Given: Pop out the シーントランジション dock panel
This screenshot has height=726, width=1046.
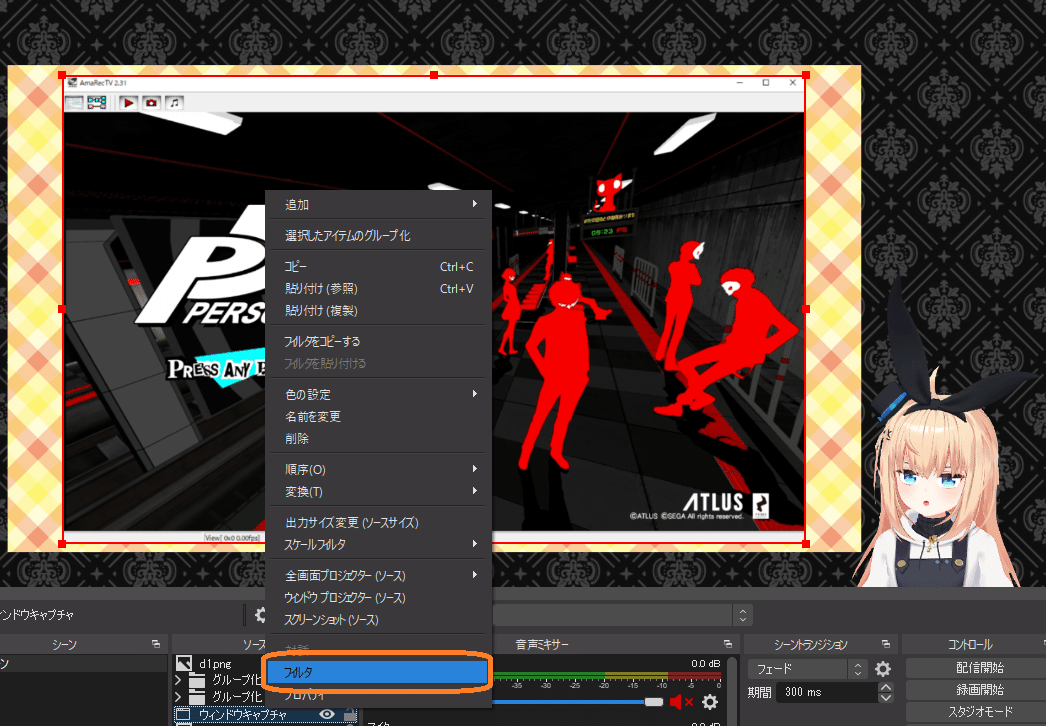Looking at the screenshot, I should click(x=886, y=644).
